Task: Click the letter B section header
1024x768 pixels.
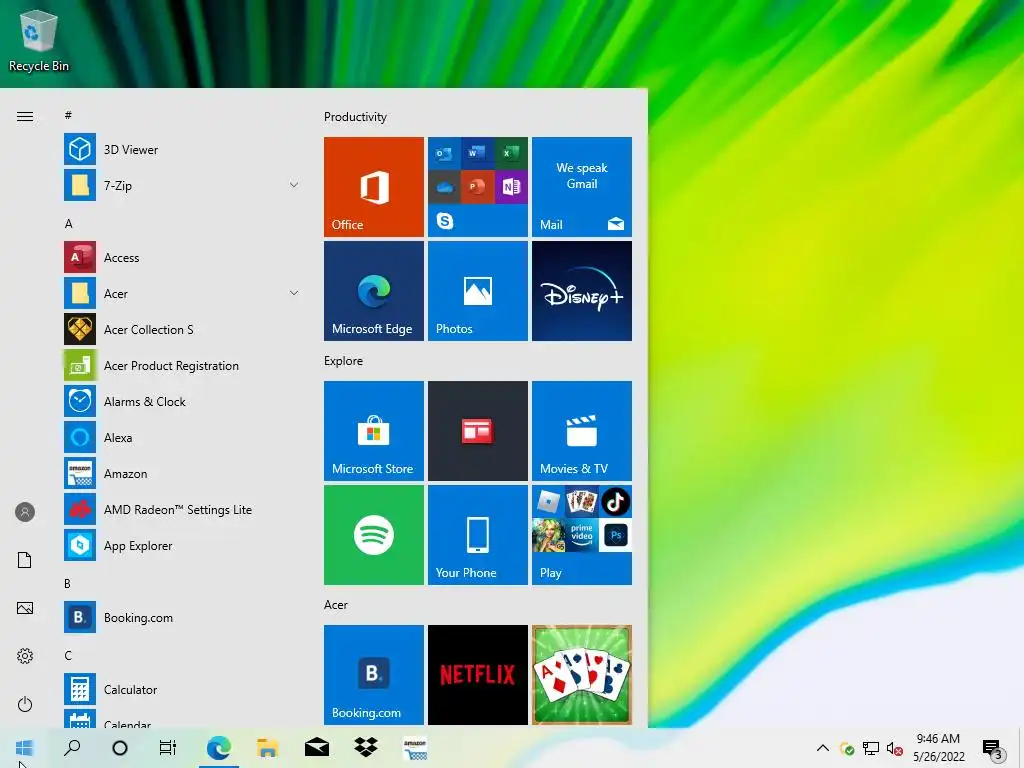Action: point(67,583)
